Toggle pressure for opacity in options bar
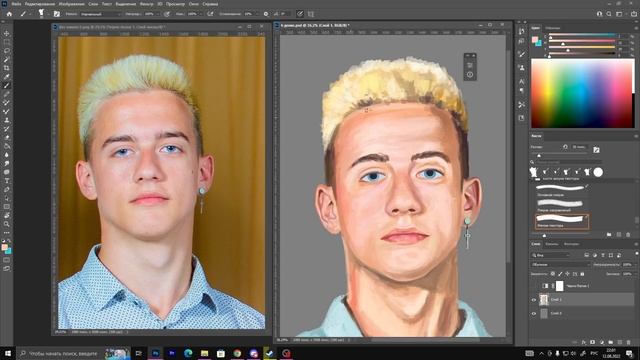640x360 pixels. point(167,14)
